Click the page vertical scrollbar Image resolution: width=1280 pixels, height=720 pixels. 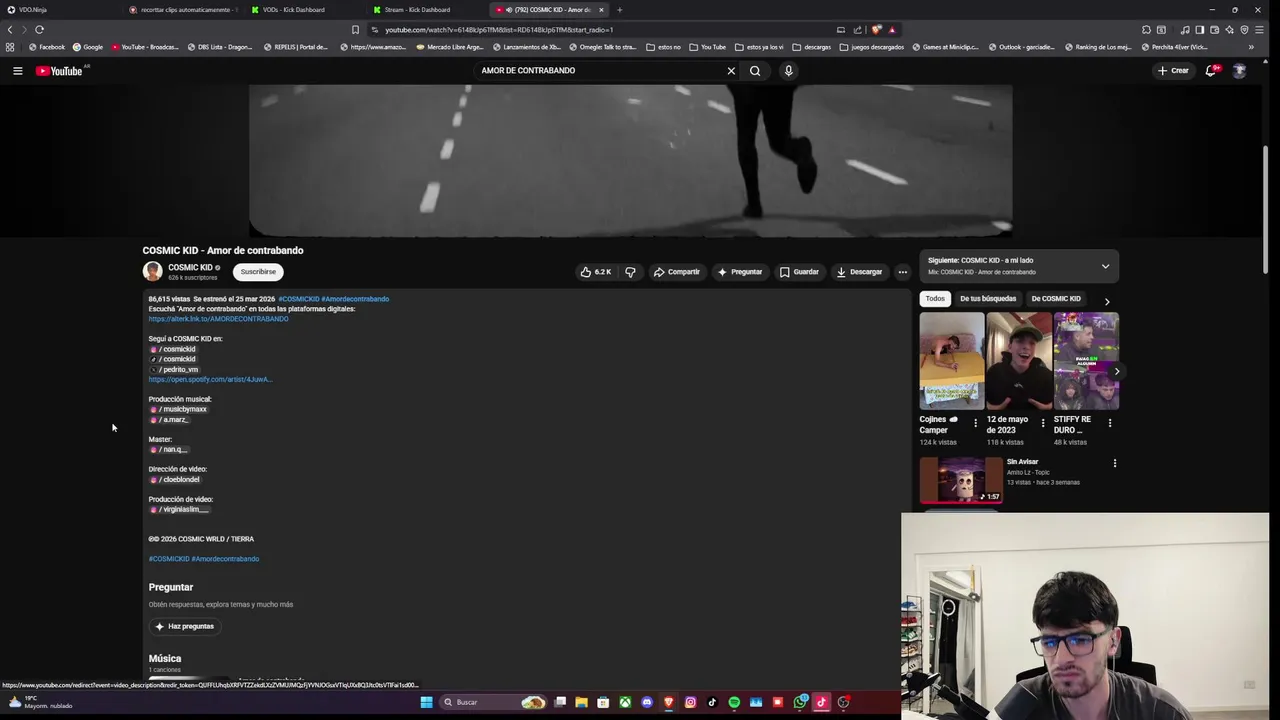point(1265,210)
